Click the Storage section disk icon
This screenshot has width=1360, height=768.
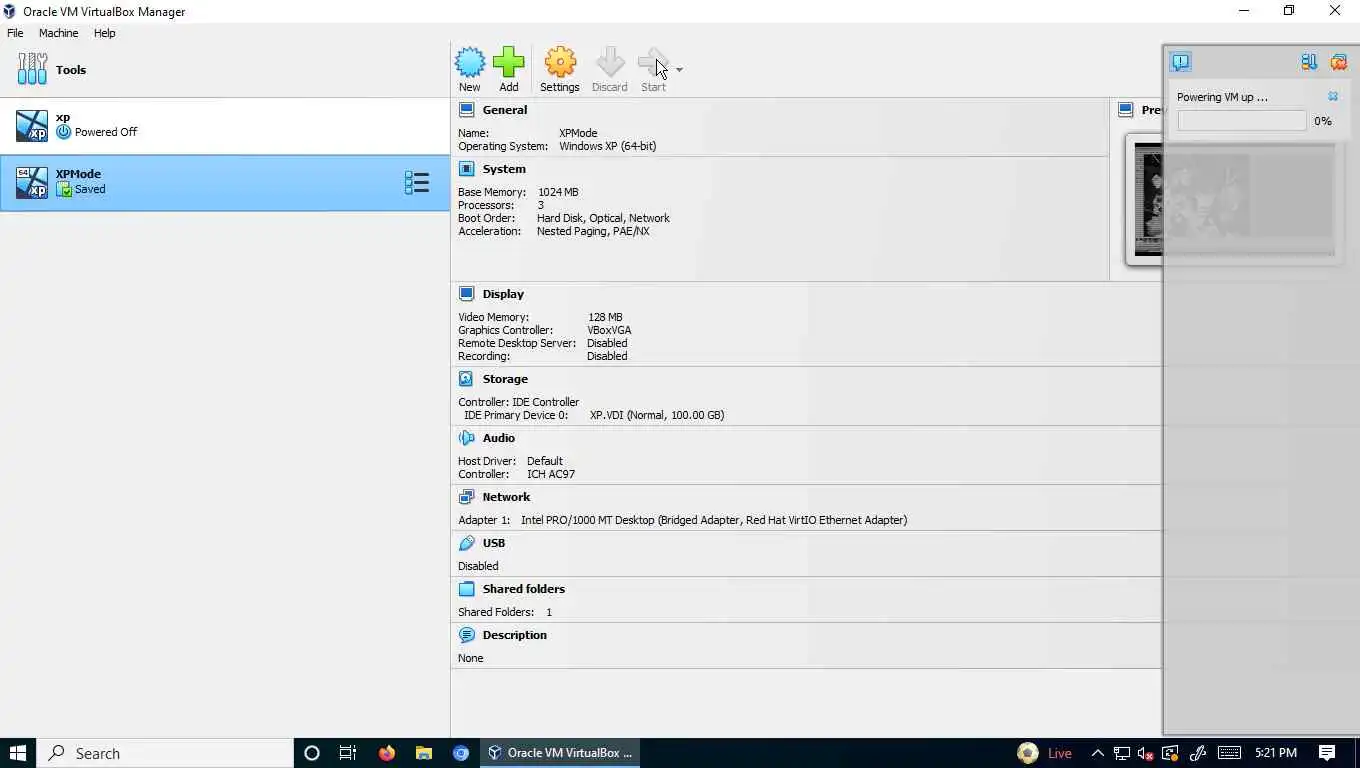click(x=466, y=379)
